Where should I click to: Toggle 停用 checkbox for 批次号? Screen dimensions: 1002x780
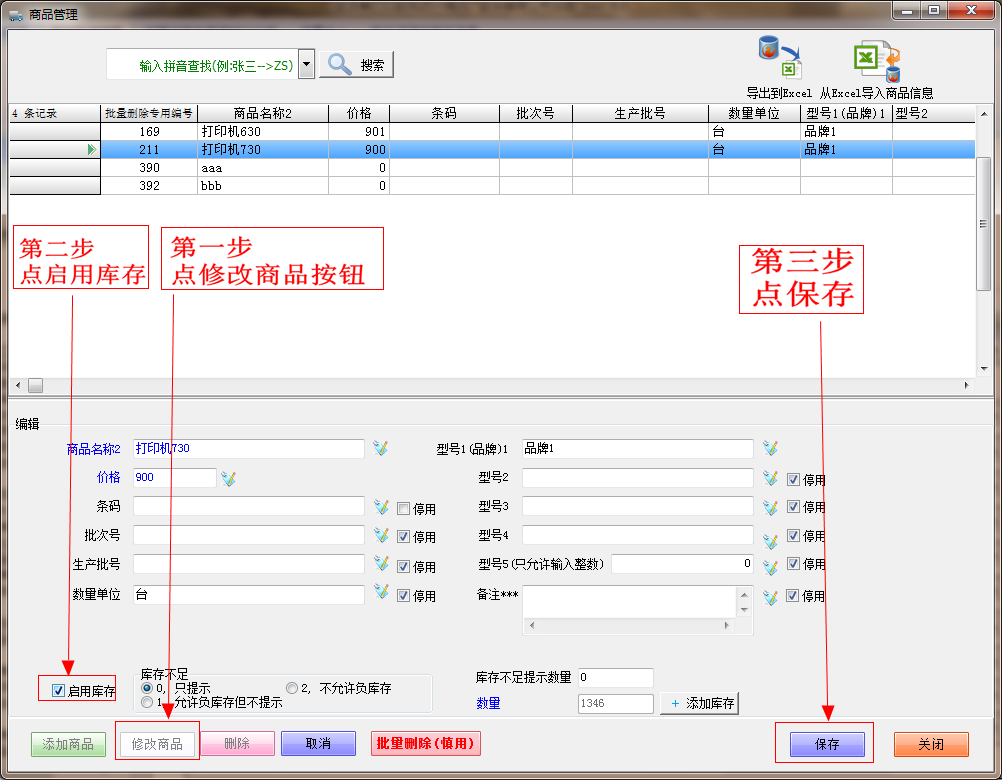pos(403,537)
